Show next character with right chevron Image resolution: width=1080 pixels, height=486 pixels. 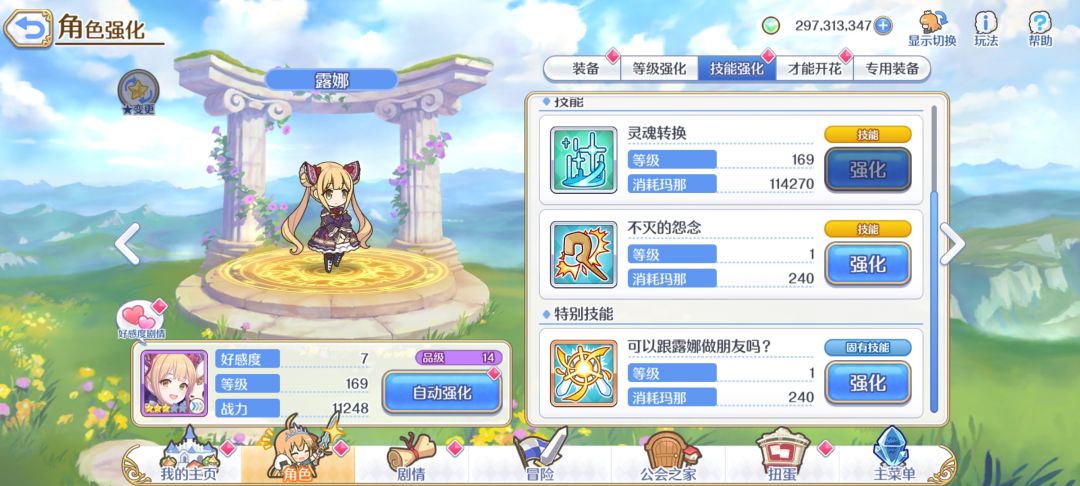(x=952, y=243)
